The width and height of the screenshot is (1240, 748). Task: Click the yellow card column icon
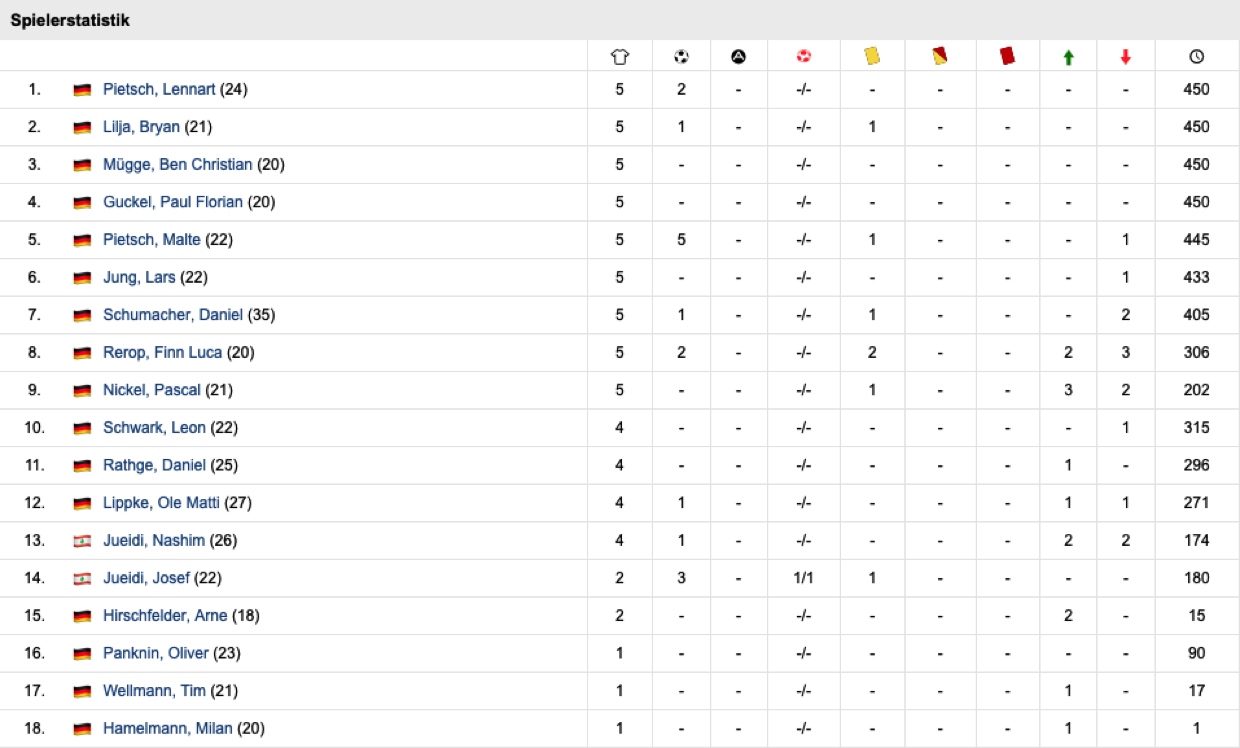(x=872, y=57)
